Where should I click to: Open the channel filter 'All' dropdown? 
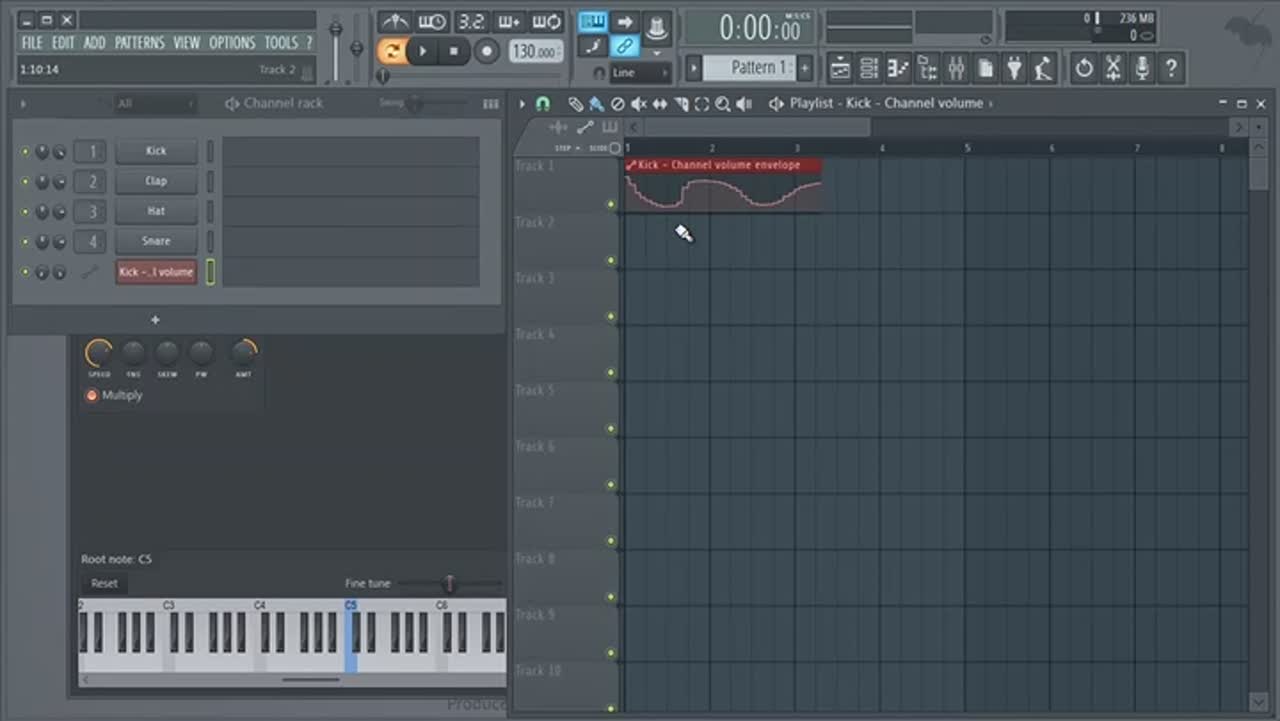tap(155, 104)
